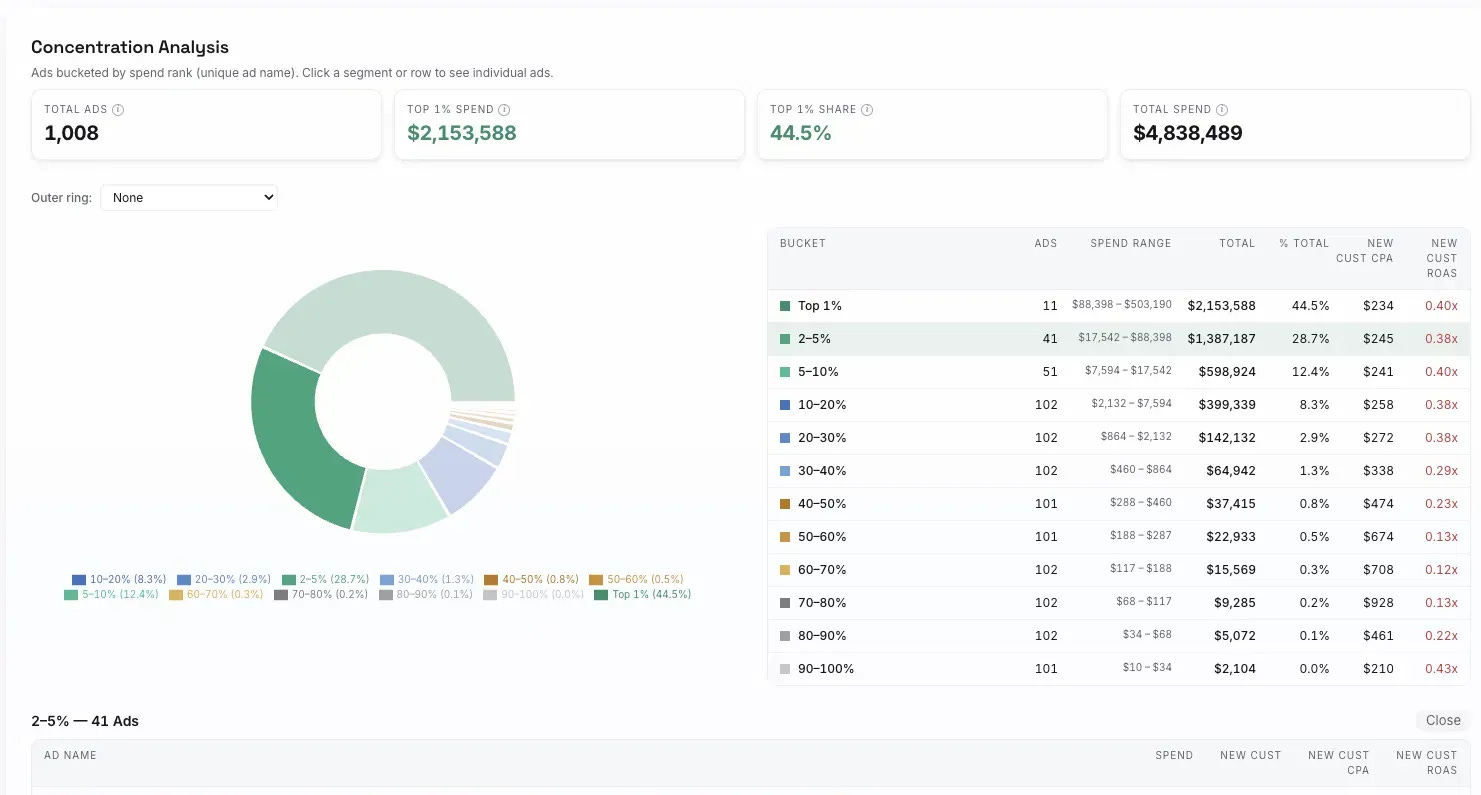The image size is (1481, 795).
Task: Sort by the New Cust CPA column header
Action: 1364,251
